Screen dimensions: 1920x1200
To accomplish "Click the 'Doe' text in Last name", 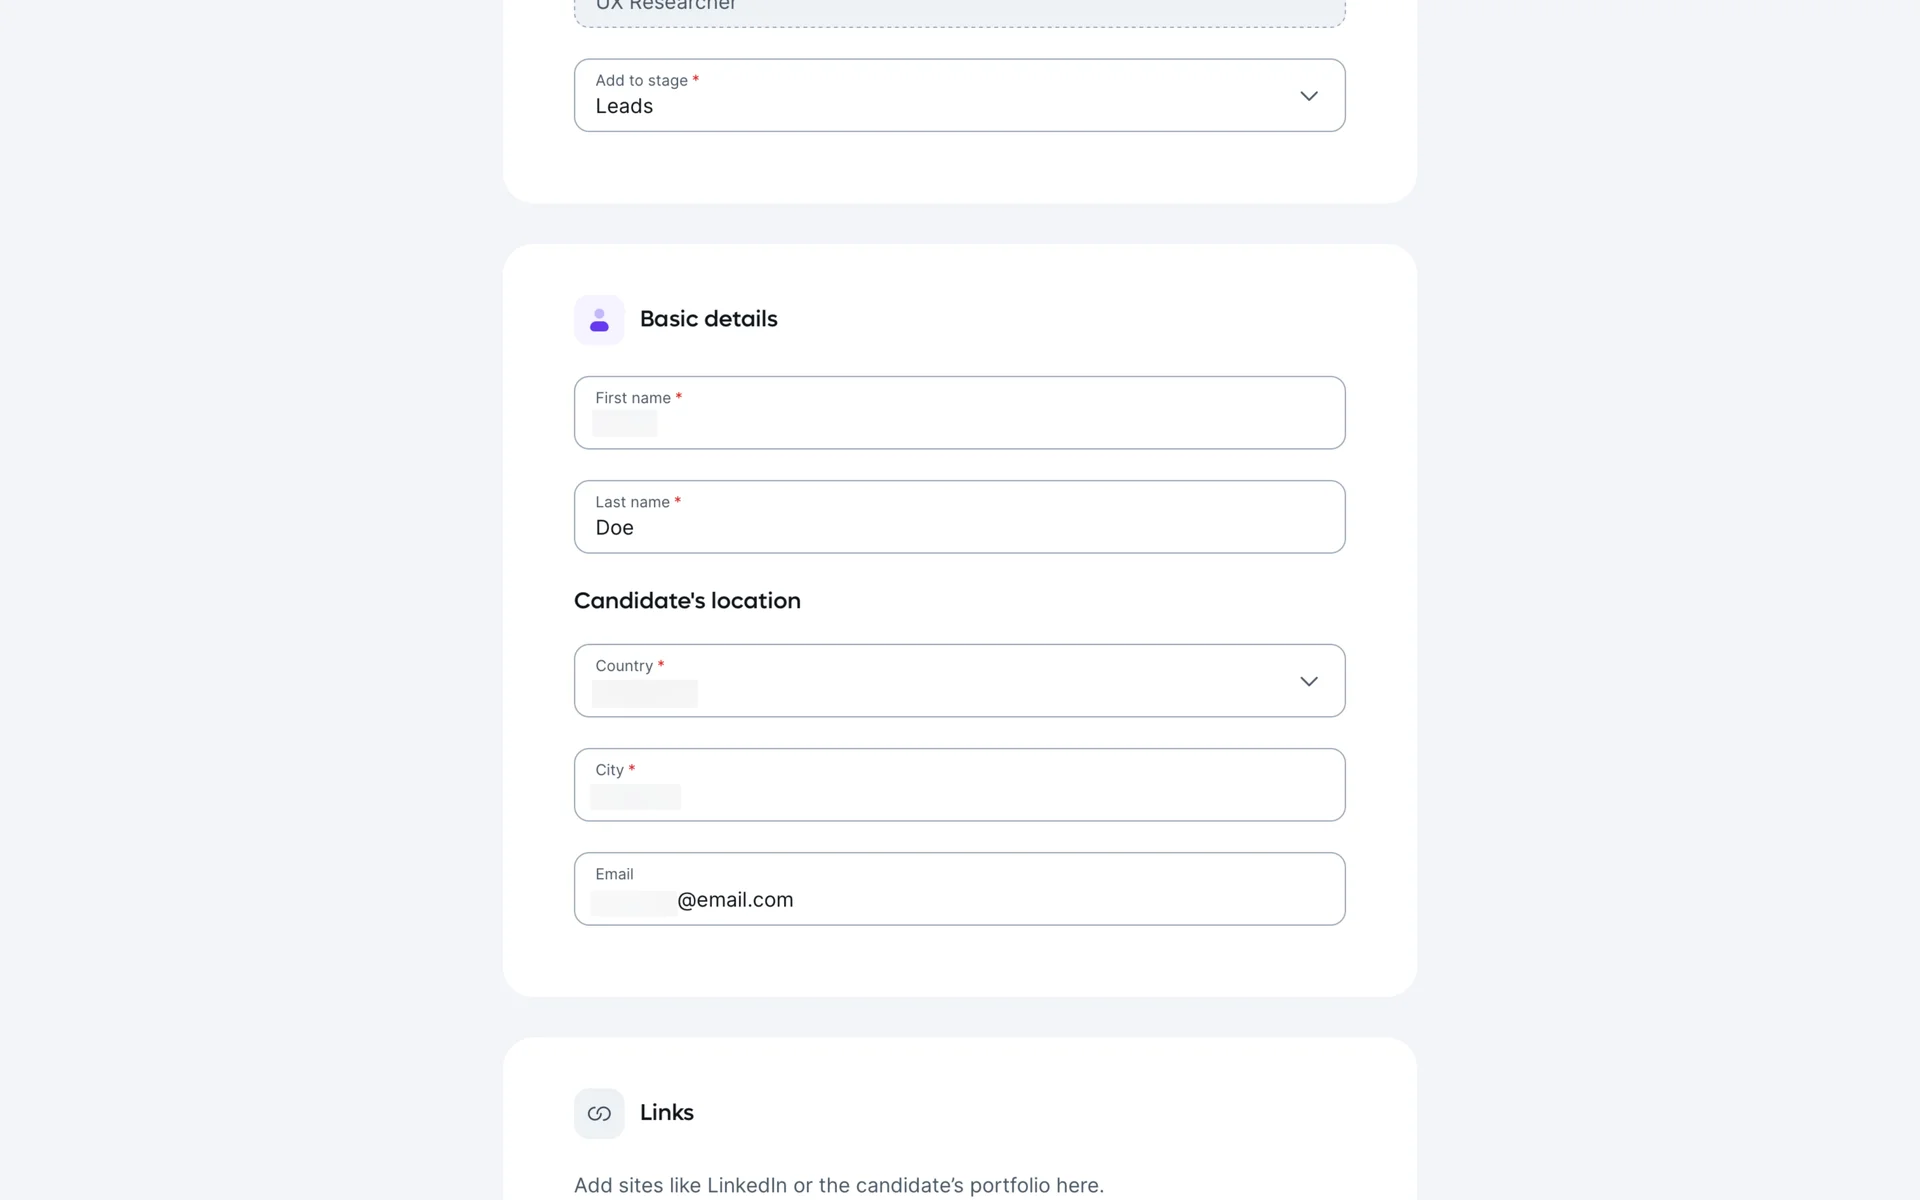I will [x=615, y=528].
